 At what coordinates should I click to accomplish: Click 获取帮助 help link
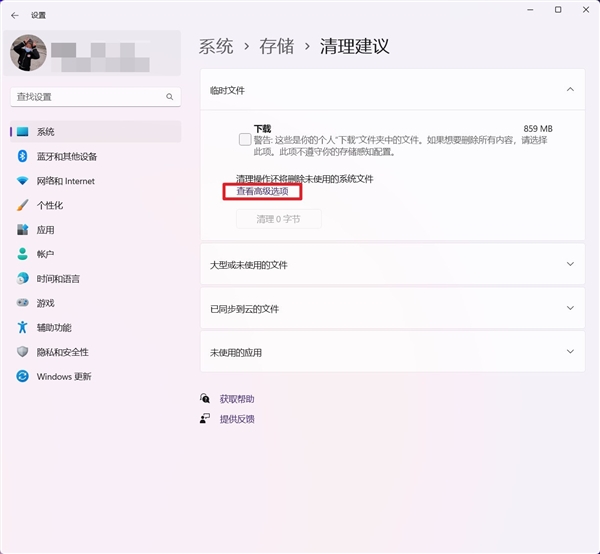click(x=237, y=398)
